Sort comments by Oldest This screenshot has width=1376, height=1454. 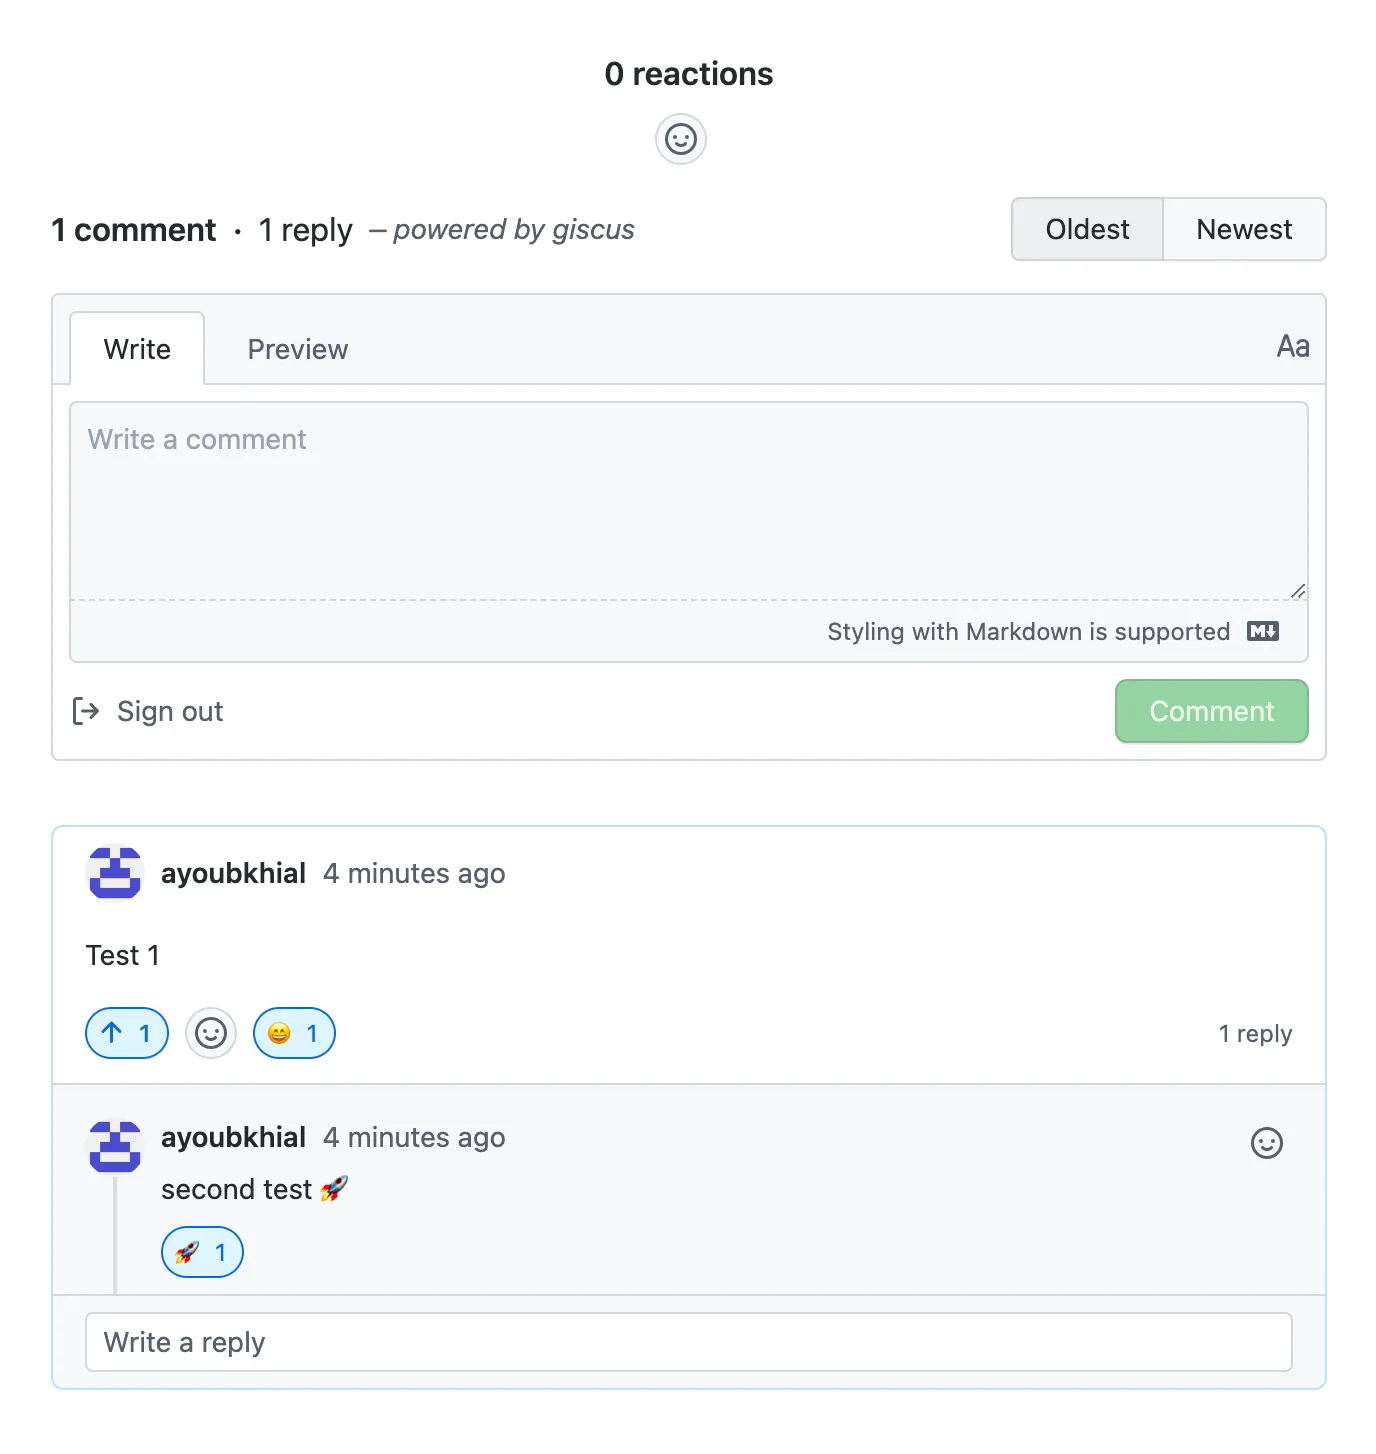pos(1087,229)
